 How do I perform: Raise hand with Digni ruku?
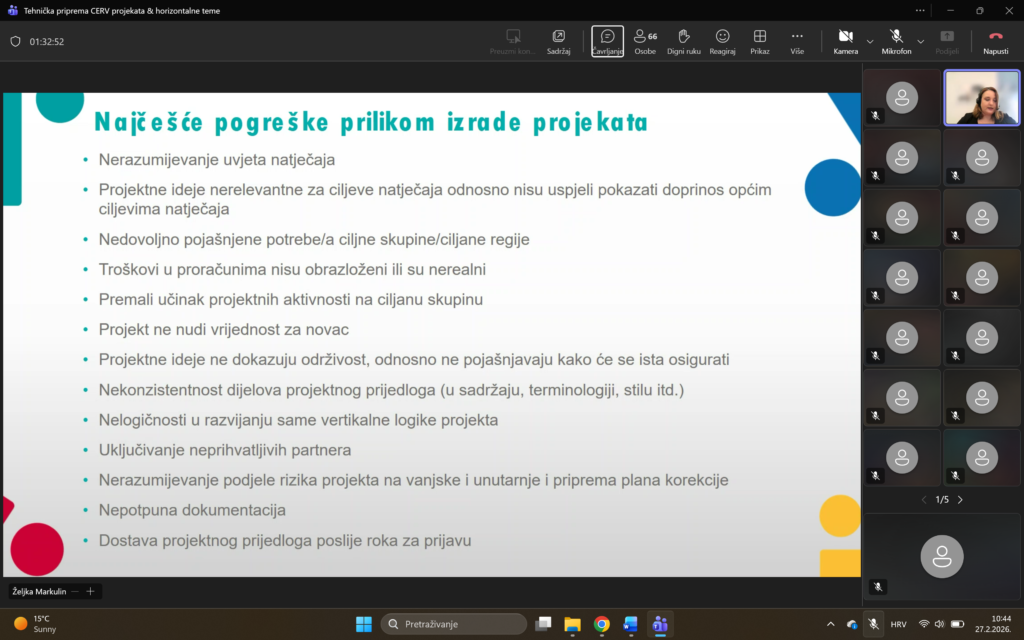pyautogui.click(x=684, y=41)
